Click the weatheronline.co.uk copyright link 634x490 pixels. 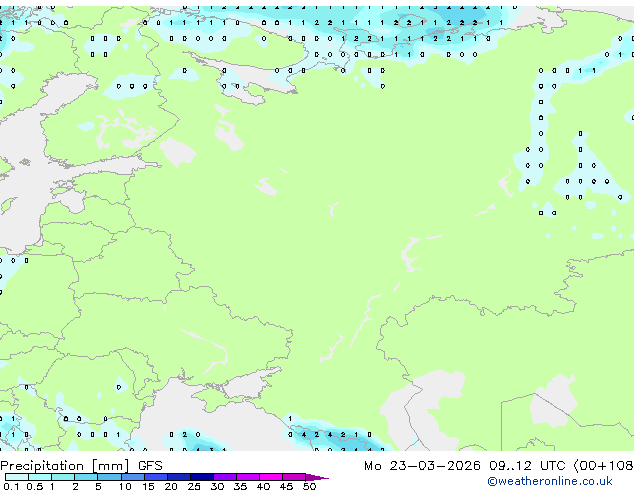pos(549,481)
